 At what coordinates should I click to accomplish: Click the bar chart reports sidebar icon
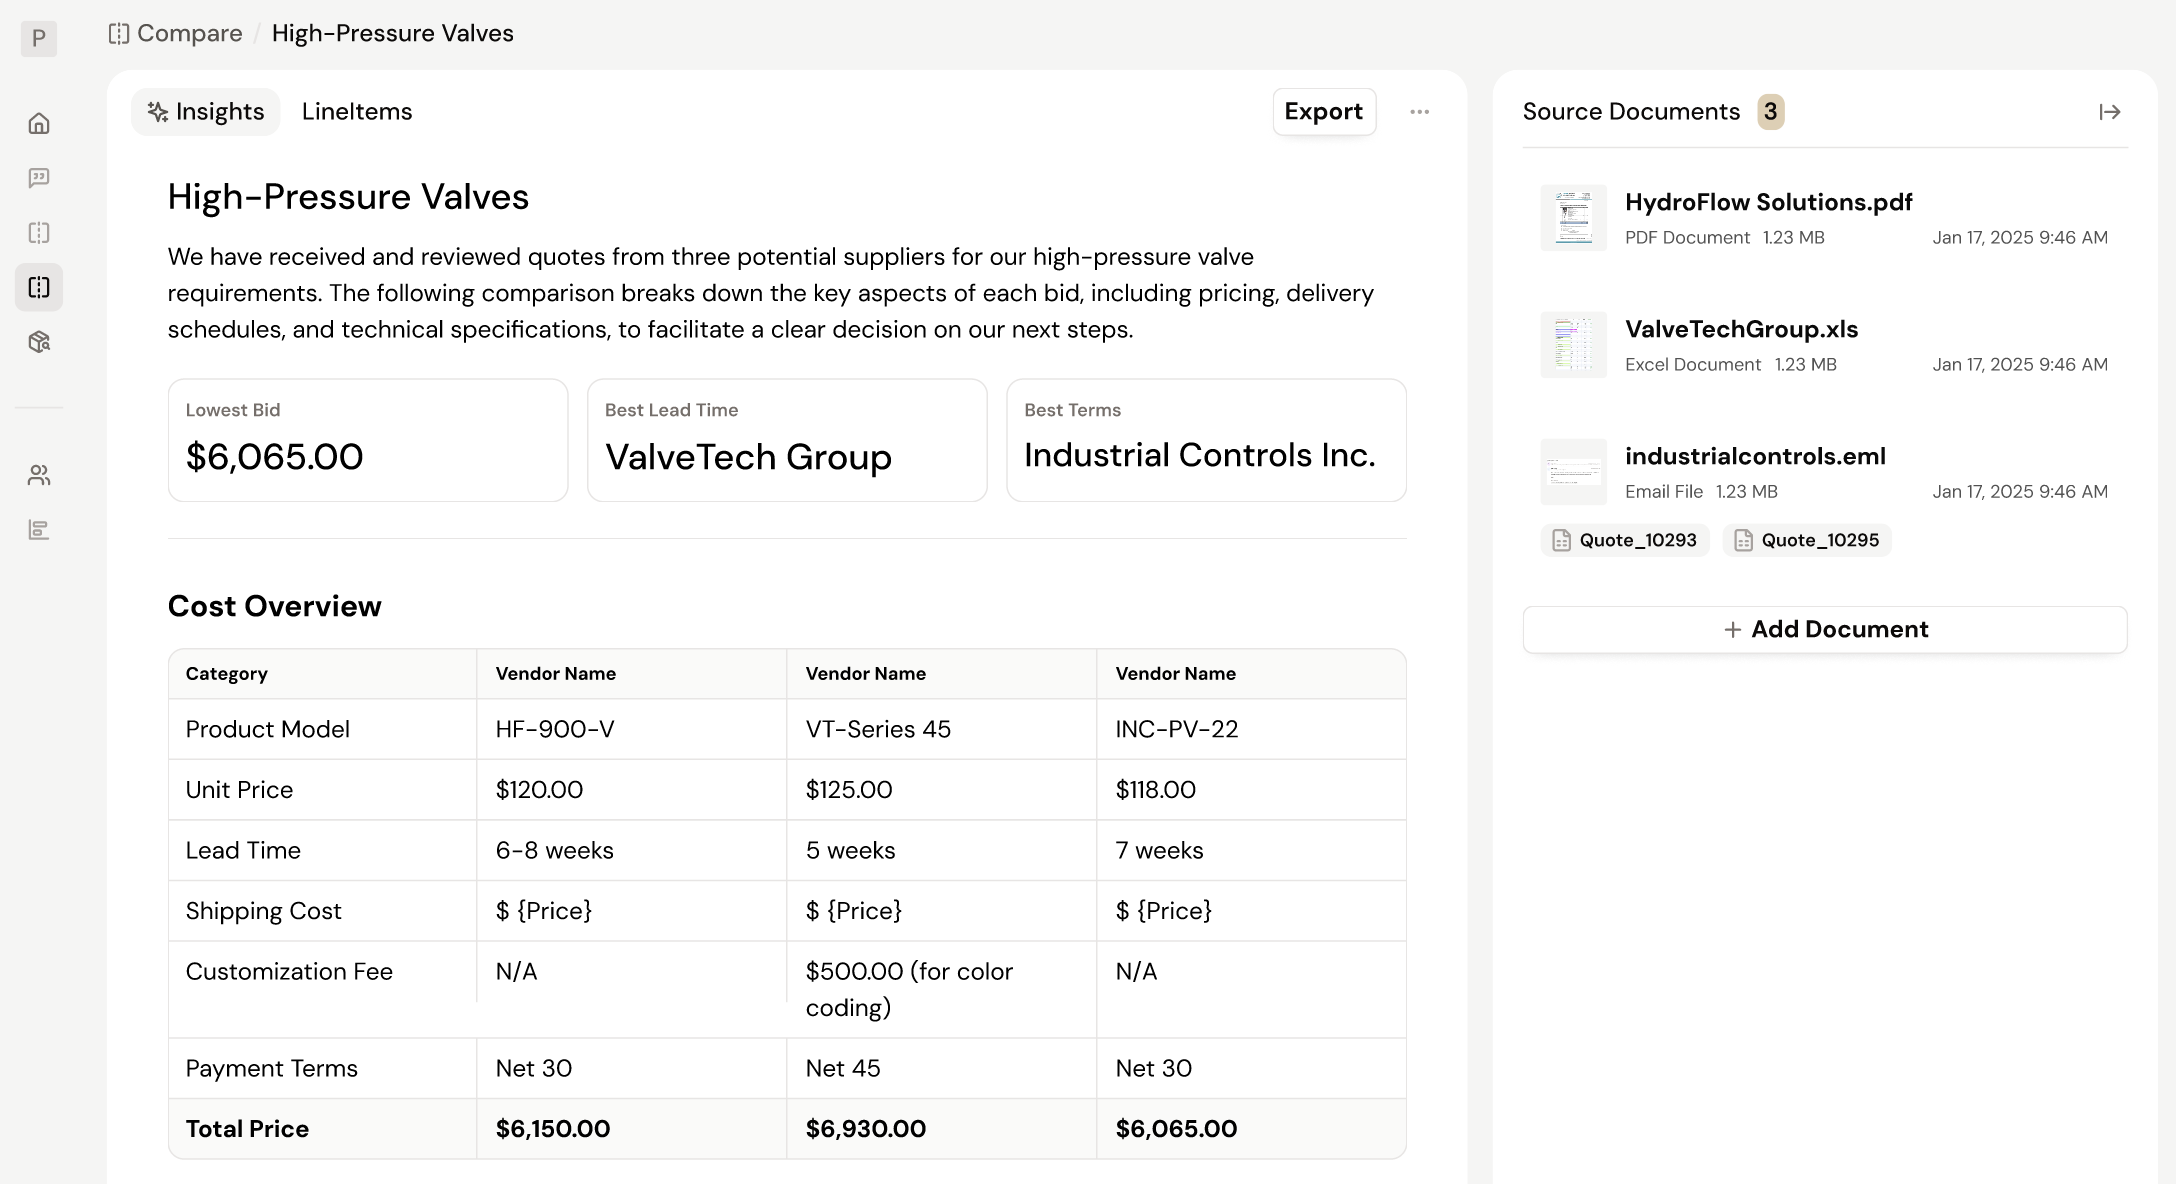click(39, 530)
